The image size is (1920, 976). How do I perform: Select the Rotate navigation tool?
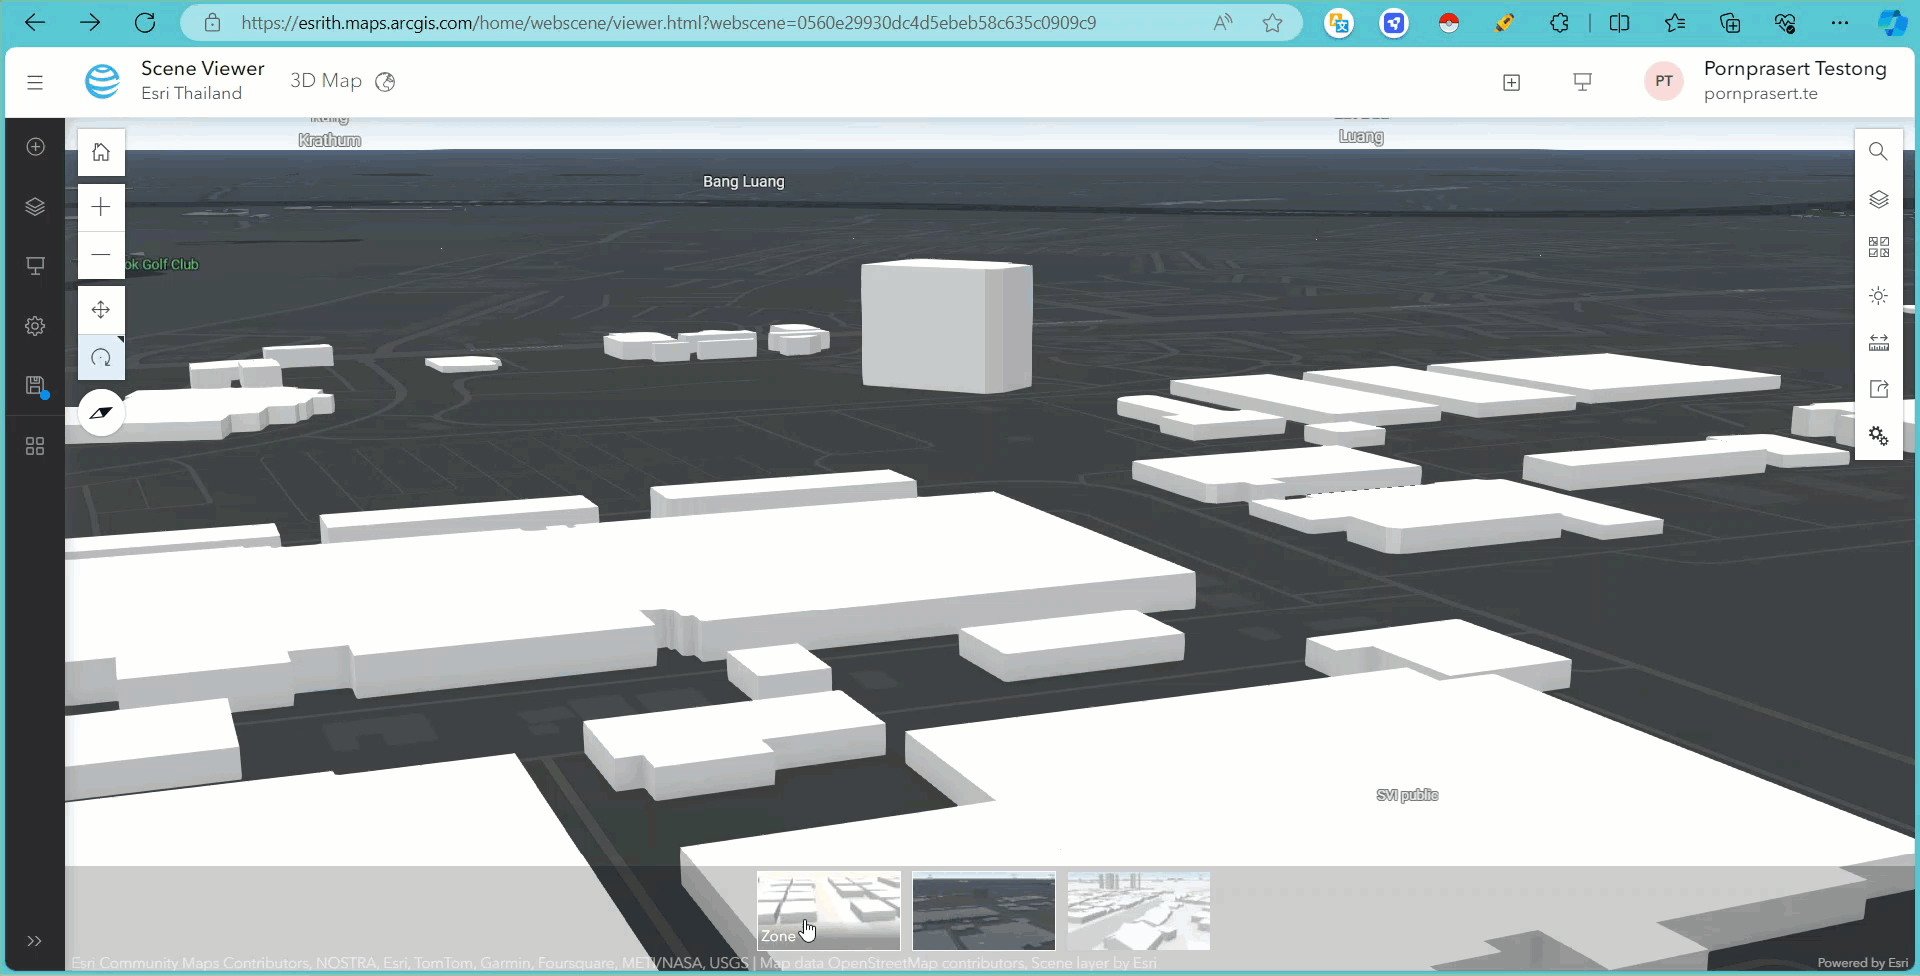101,357
